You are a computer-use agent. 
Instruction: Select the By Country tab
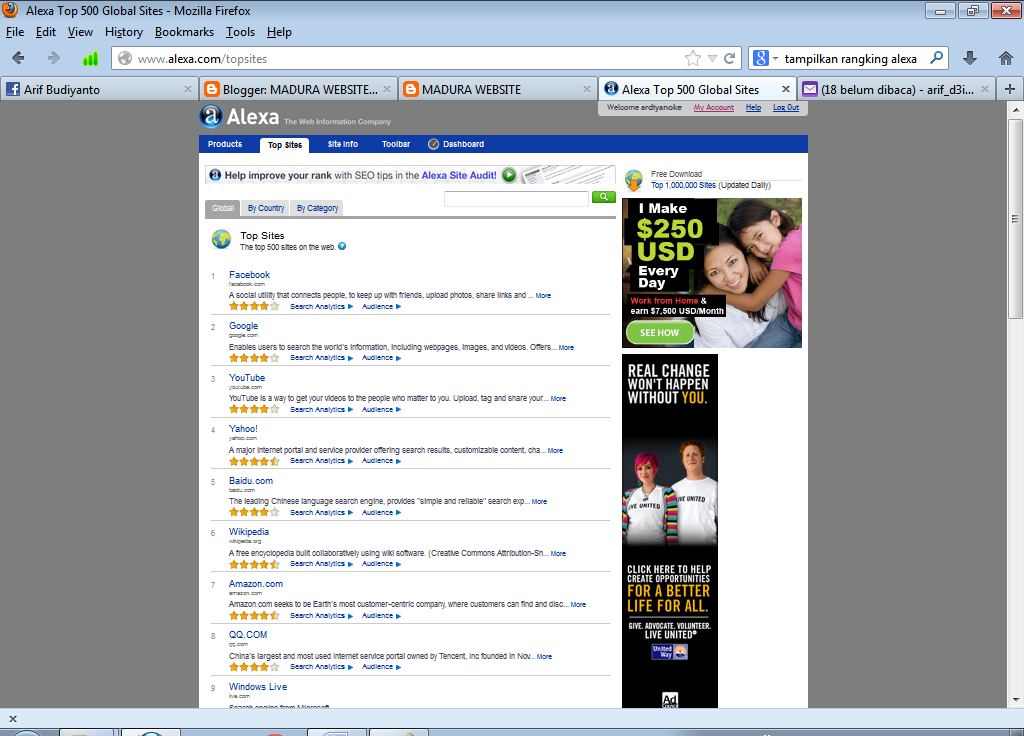(x=266, y=208)
